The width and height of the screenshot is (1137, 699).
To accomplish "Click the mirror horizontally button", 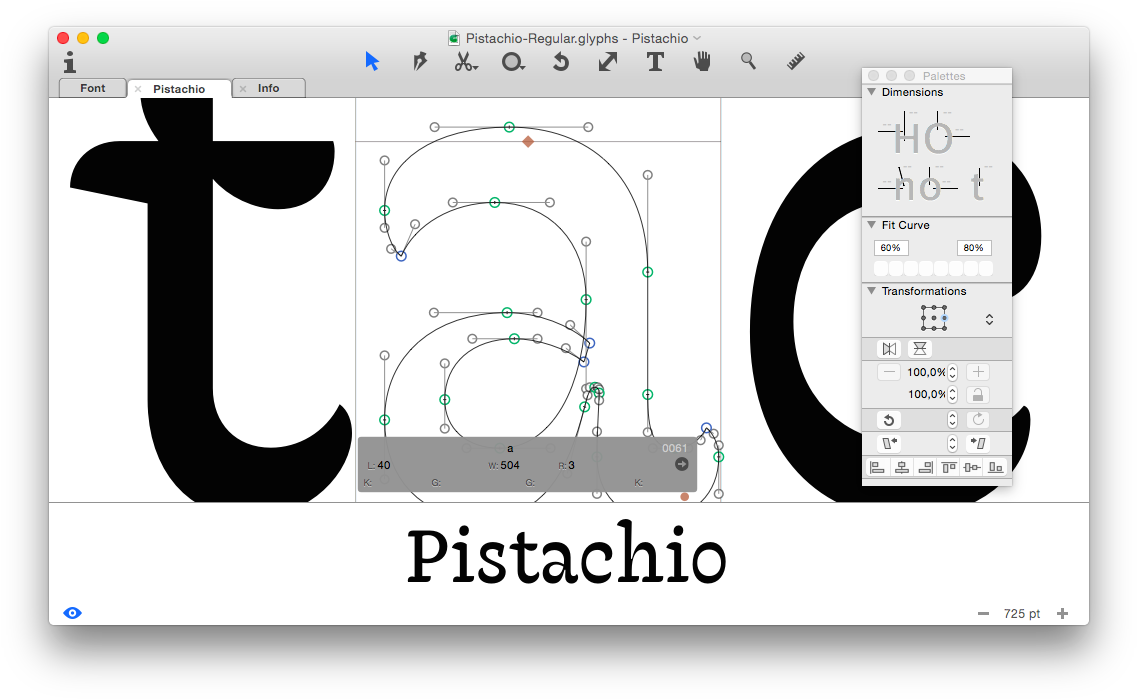I will [889, 349].
